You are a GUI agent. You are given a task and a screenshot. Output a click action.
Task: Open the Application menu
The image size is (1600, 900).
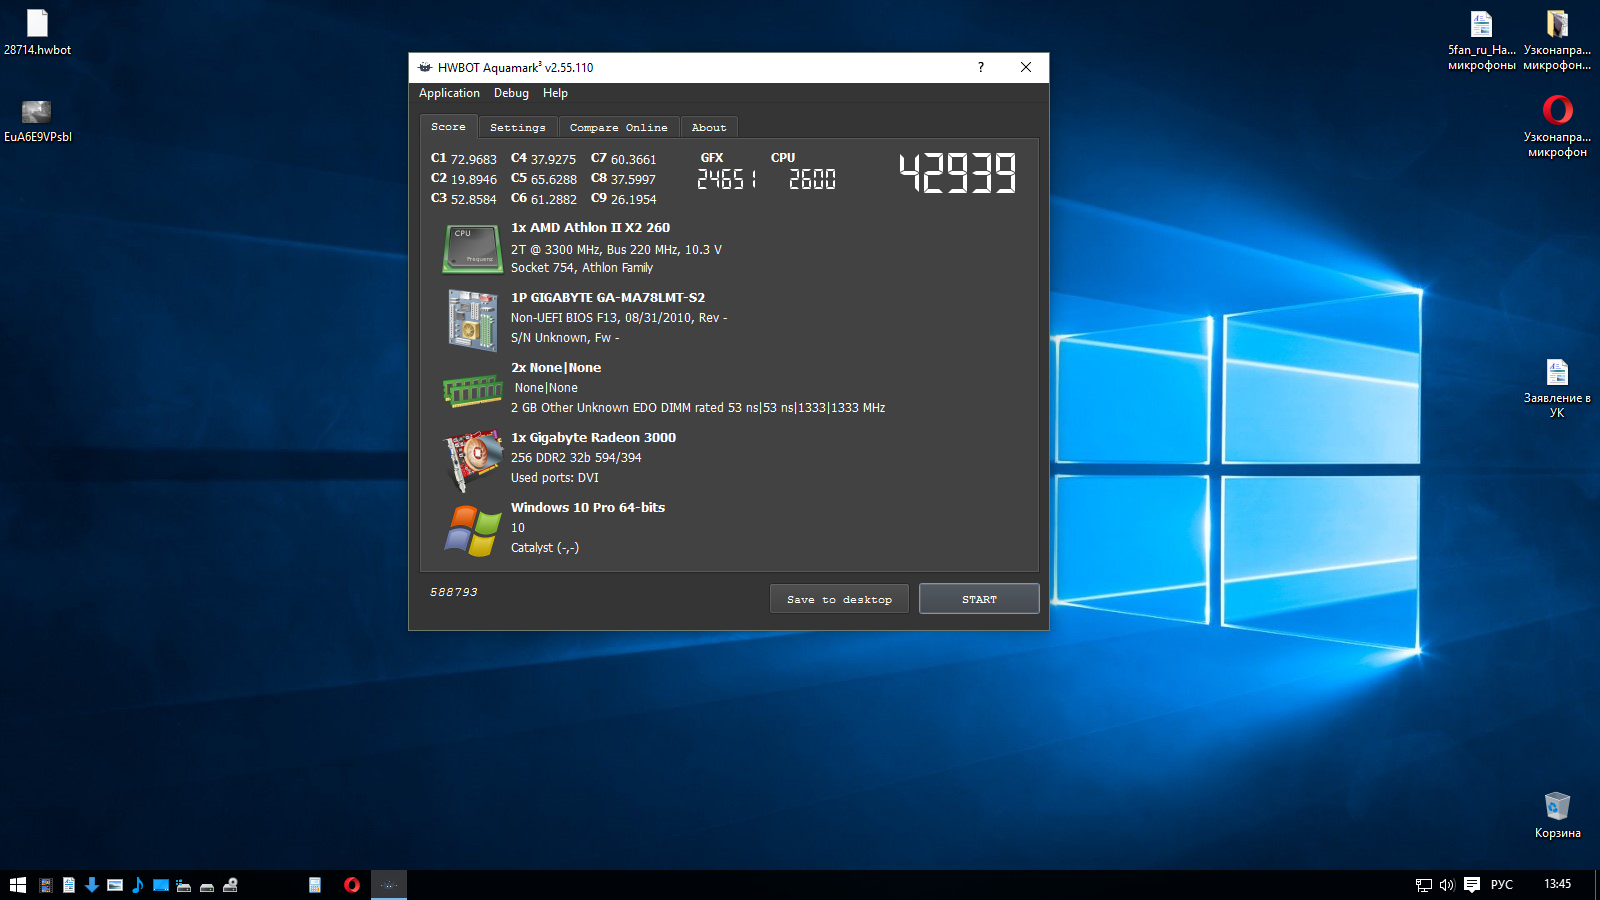pos(449,93)
